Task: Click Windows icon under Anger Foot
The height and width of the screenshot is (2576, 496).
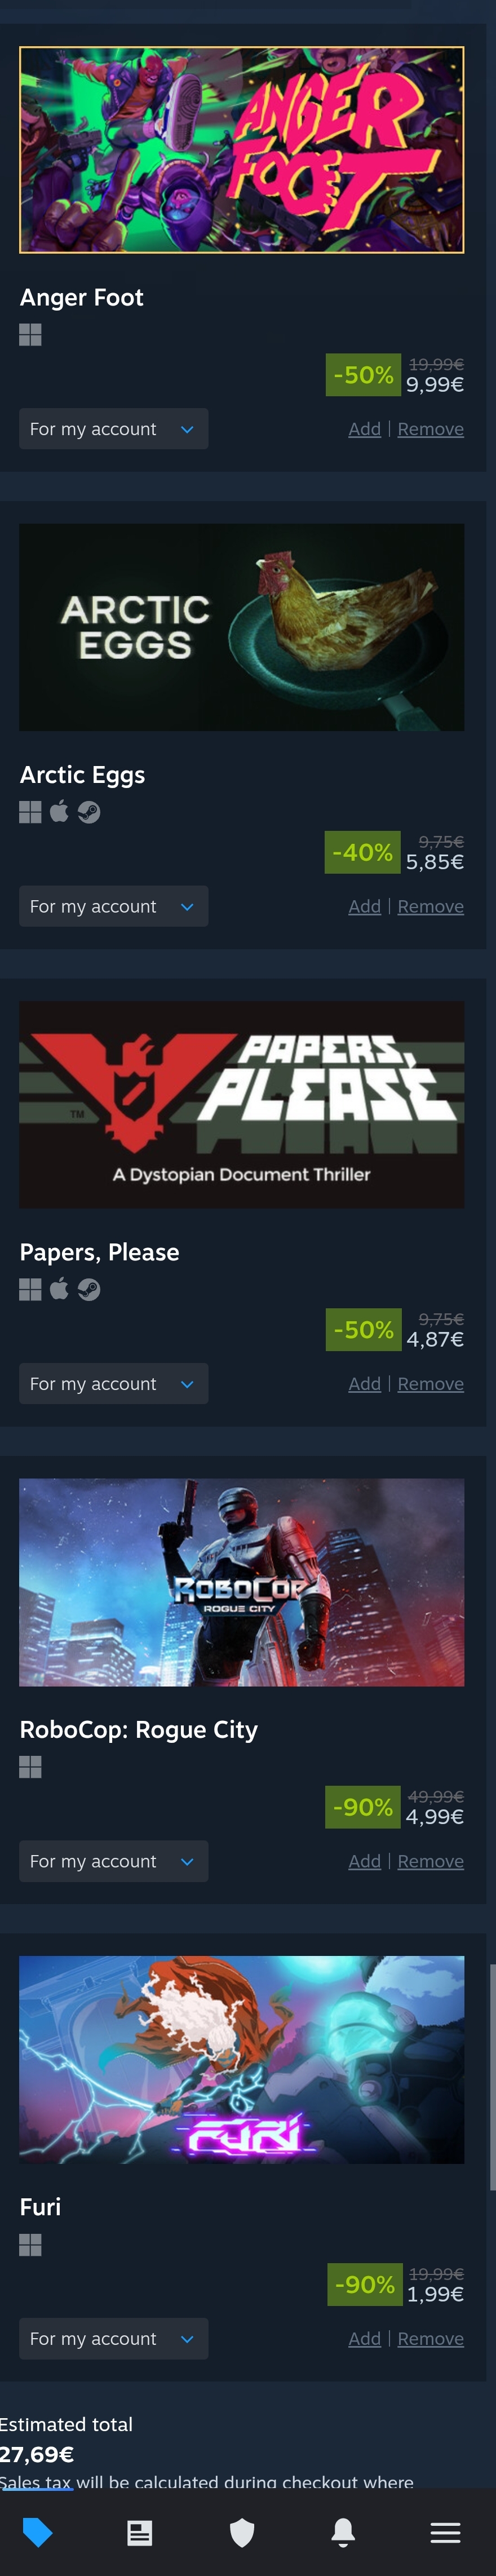Action: click(x=30, y=335)
